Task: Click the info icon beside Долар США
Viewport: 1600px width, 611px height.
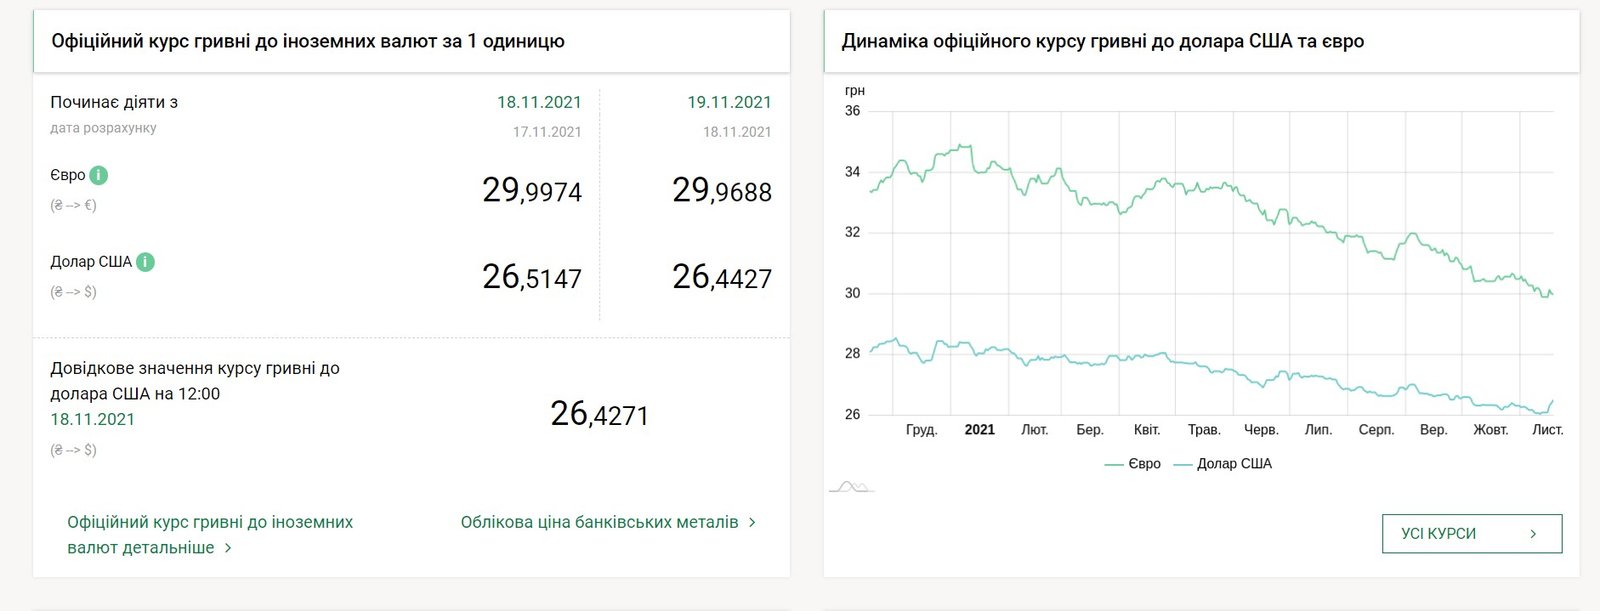Action: (145, 262)
